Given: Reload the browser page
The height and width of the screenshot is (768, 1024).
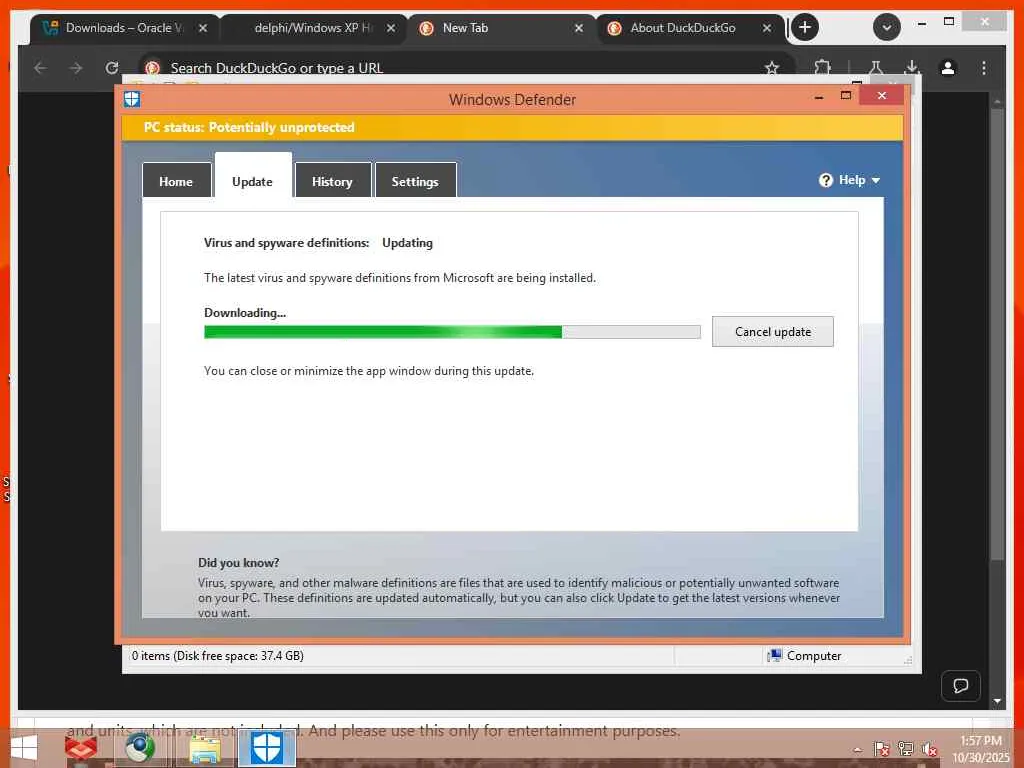Looking at the screenshot, I should 112,68.
